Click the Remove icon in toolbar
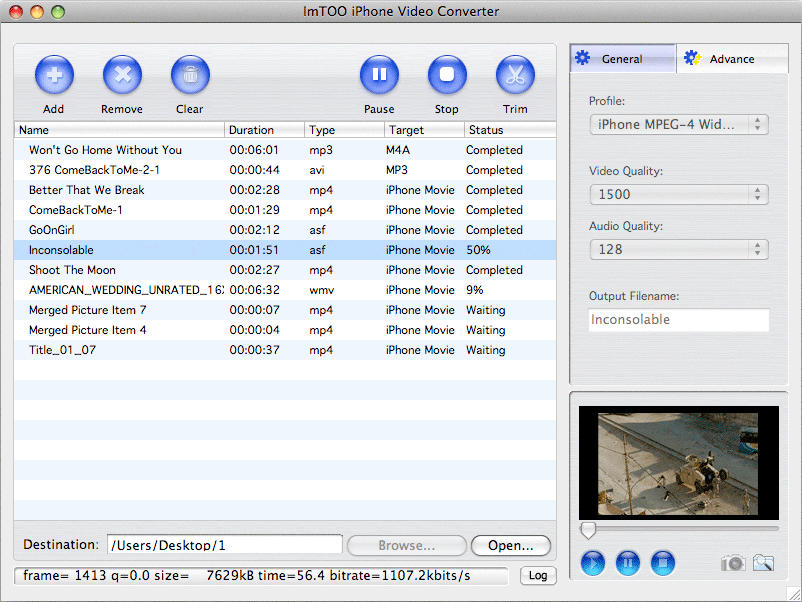The width and height of the screenshot is (802, 602). point(122,75)
